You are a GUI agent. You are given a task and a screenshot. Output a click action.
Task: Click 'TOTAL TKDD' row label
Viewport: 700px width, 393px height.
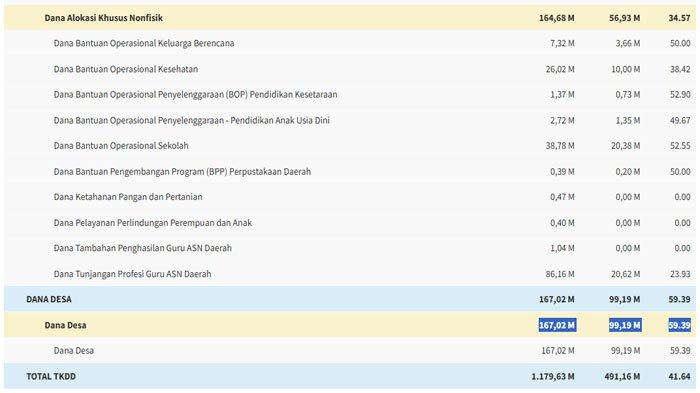[51, 376]
